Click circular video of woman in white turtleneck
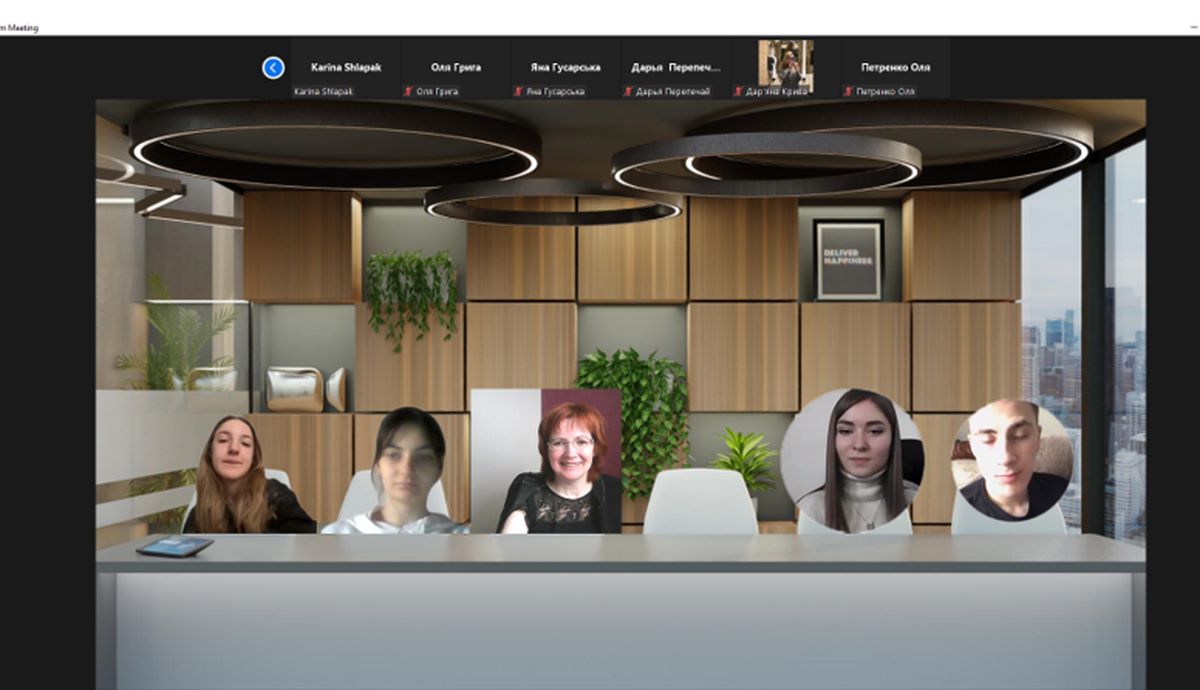Image resolution: width=1200 pixels, height=690 pixels. click(852, 460)
